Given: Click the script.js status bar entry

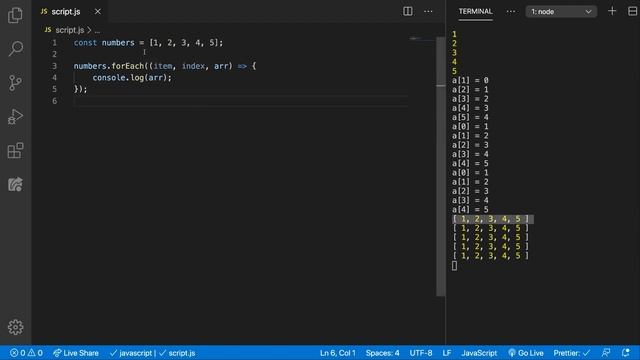Looking at the screenshot, I should coord(177,353).
